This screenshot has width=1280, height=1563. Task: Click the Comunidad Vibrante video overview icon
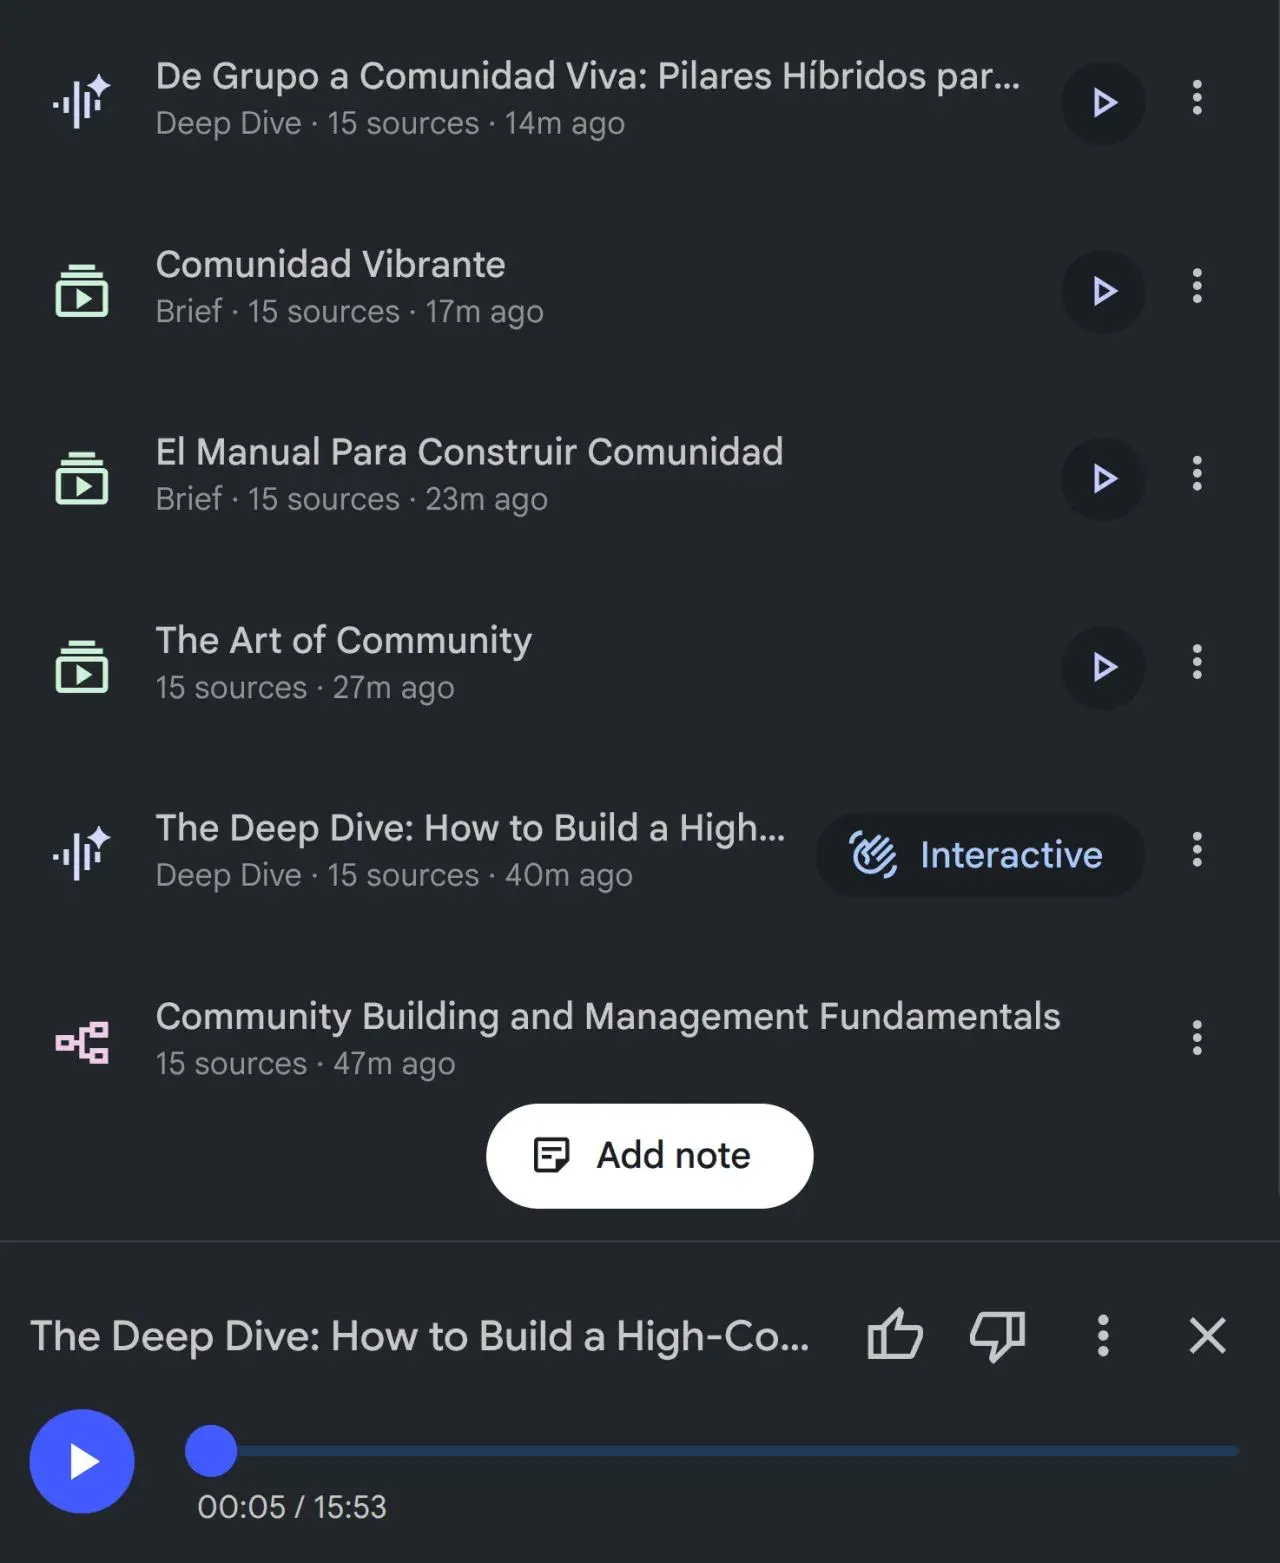tap(82, 291)
